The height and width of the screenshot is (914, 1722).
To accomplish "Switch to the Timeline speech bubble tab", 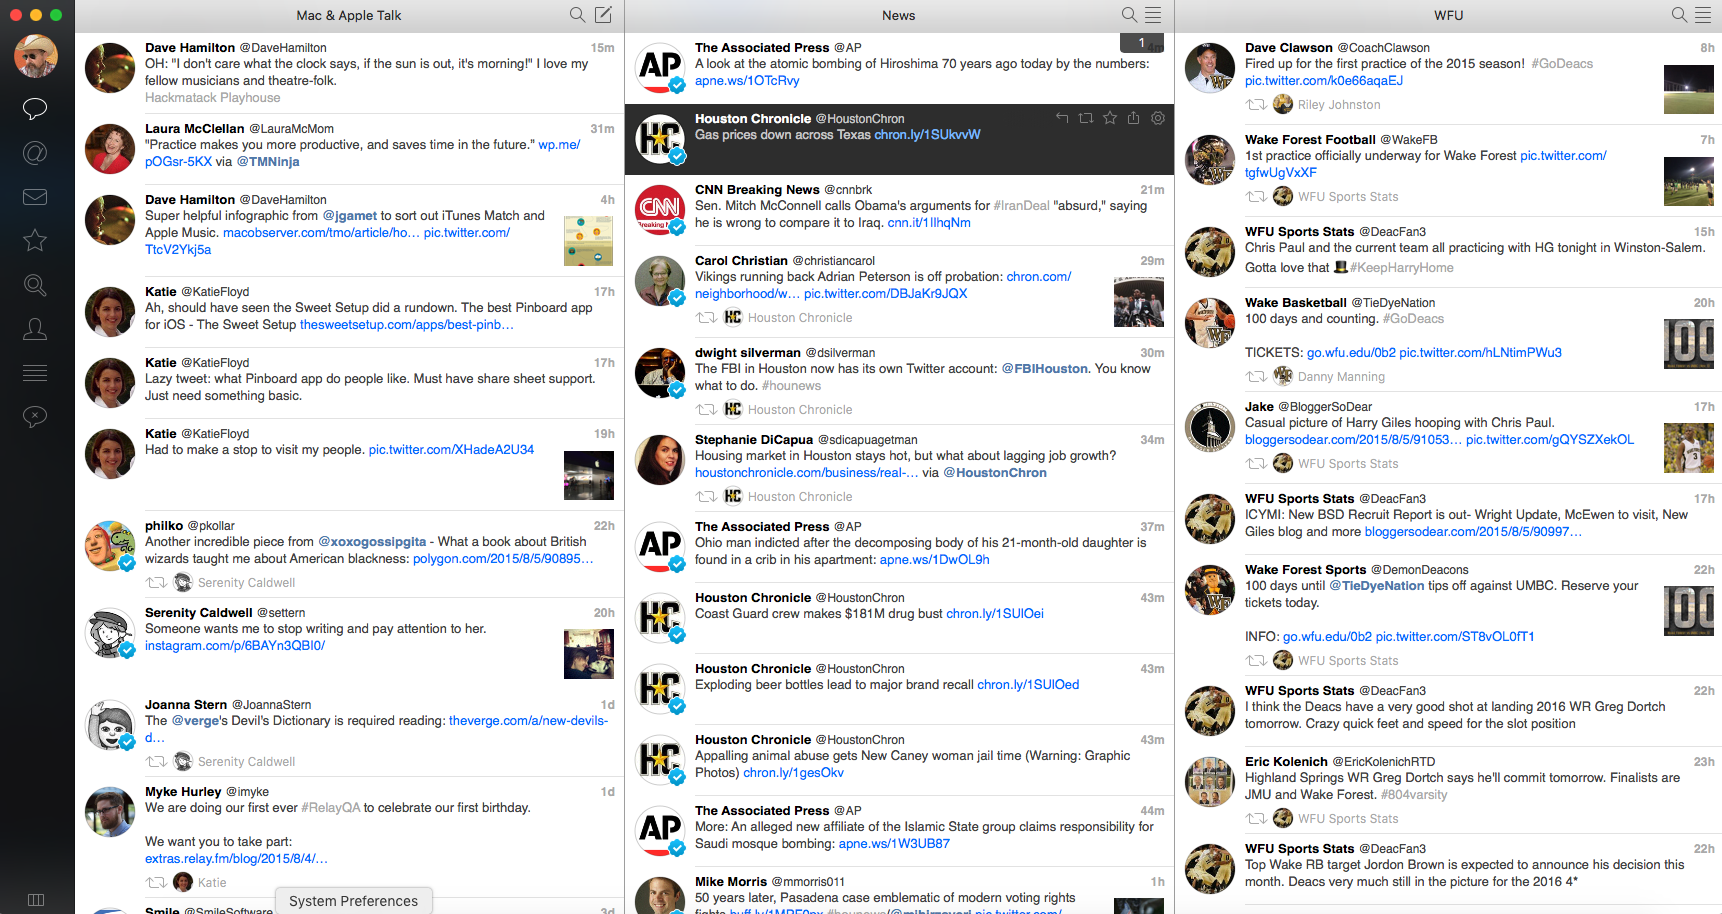I will (x=35, y=108).
